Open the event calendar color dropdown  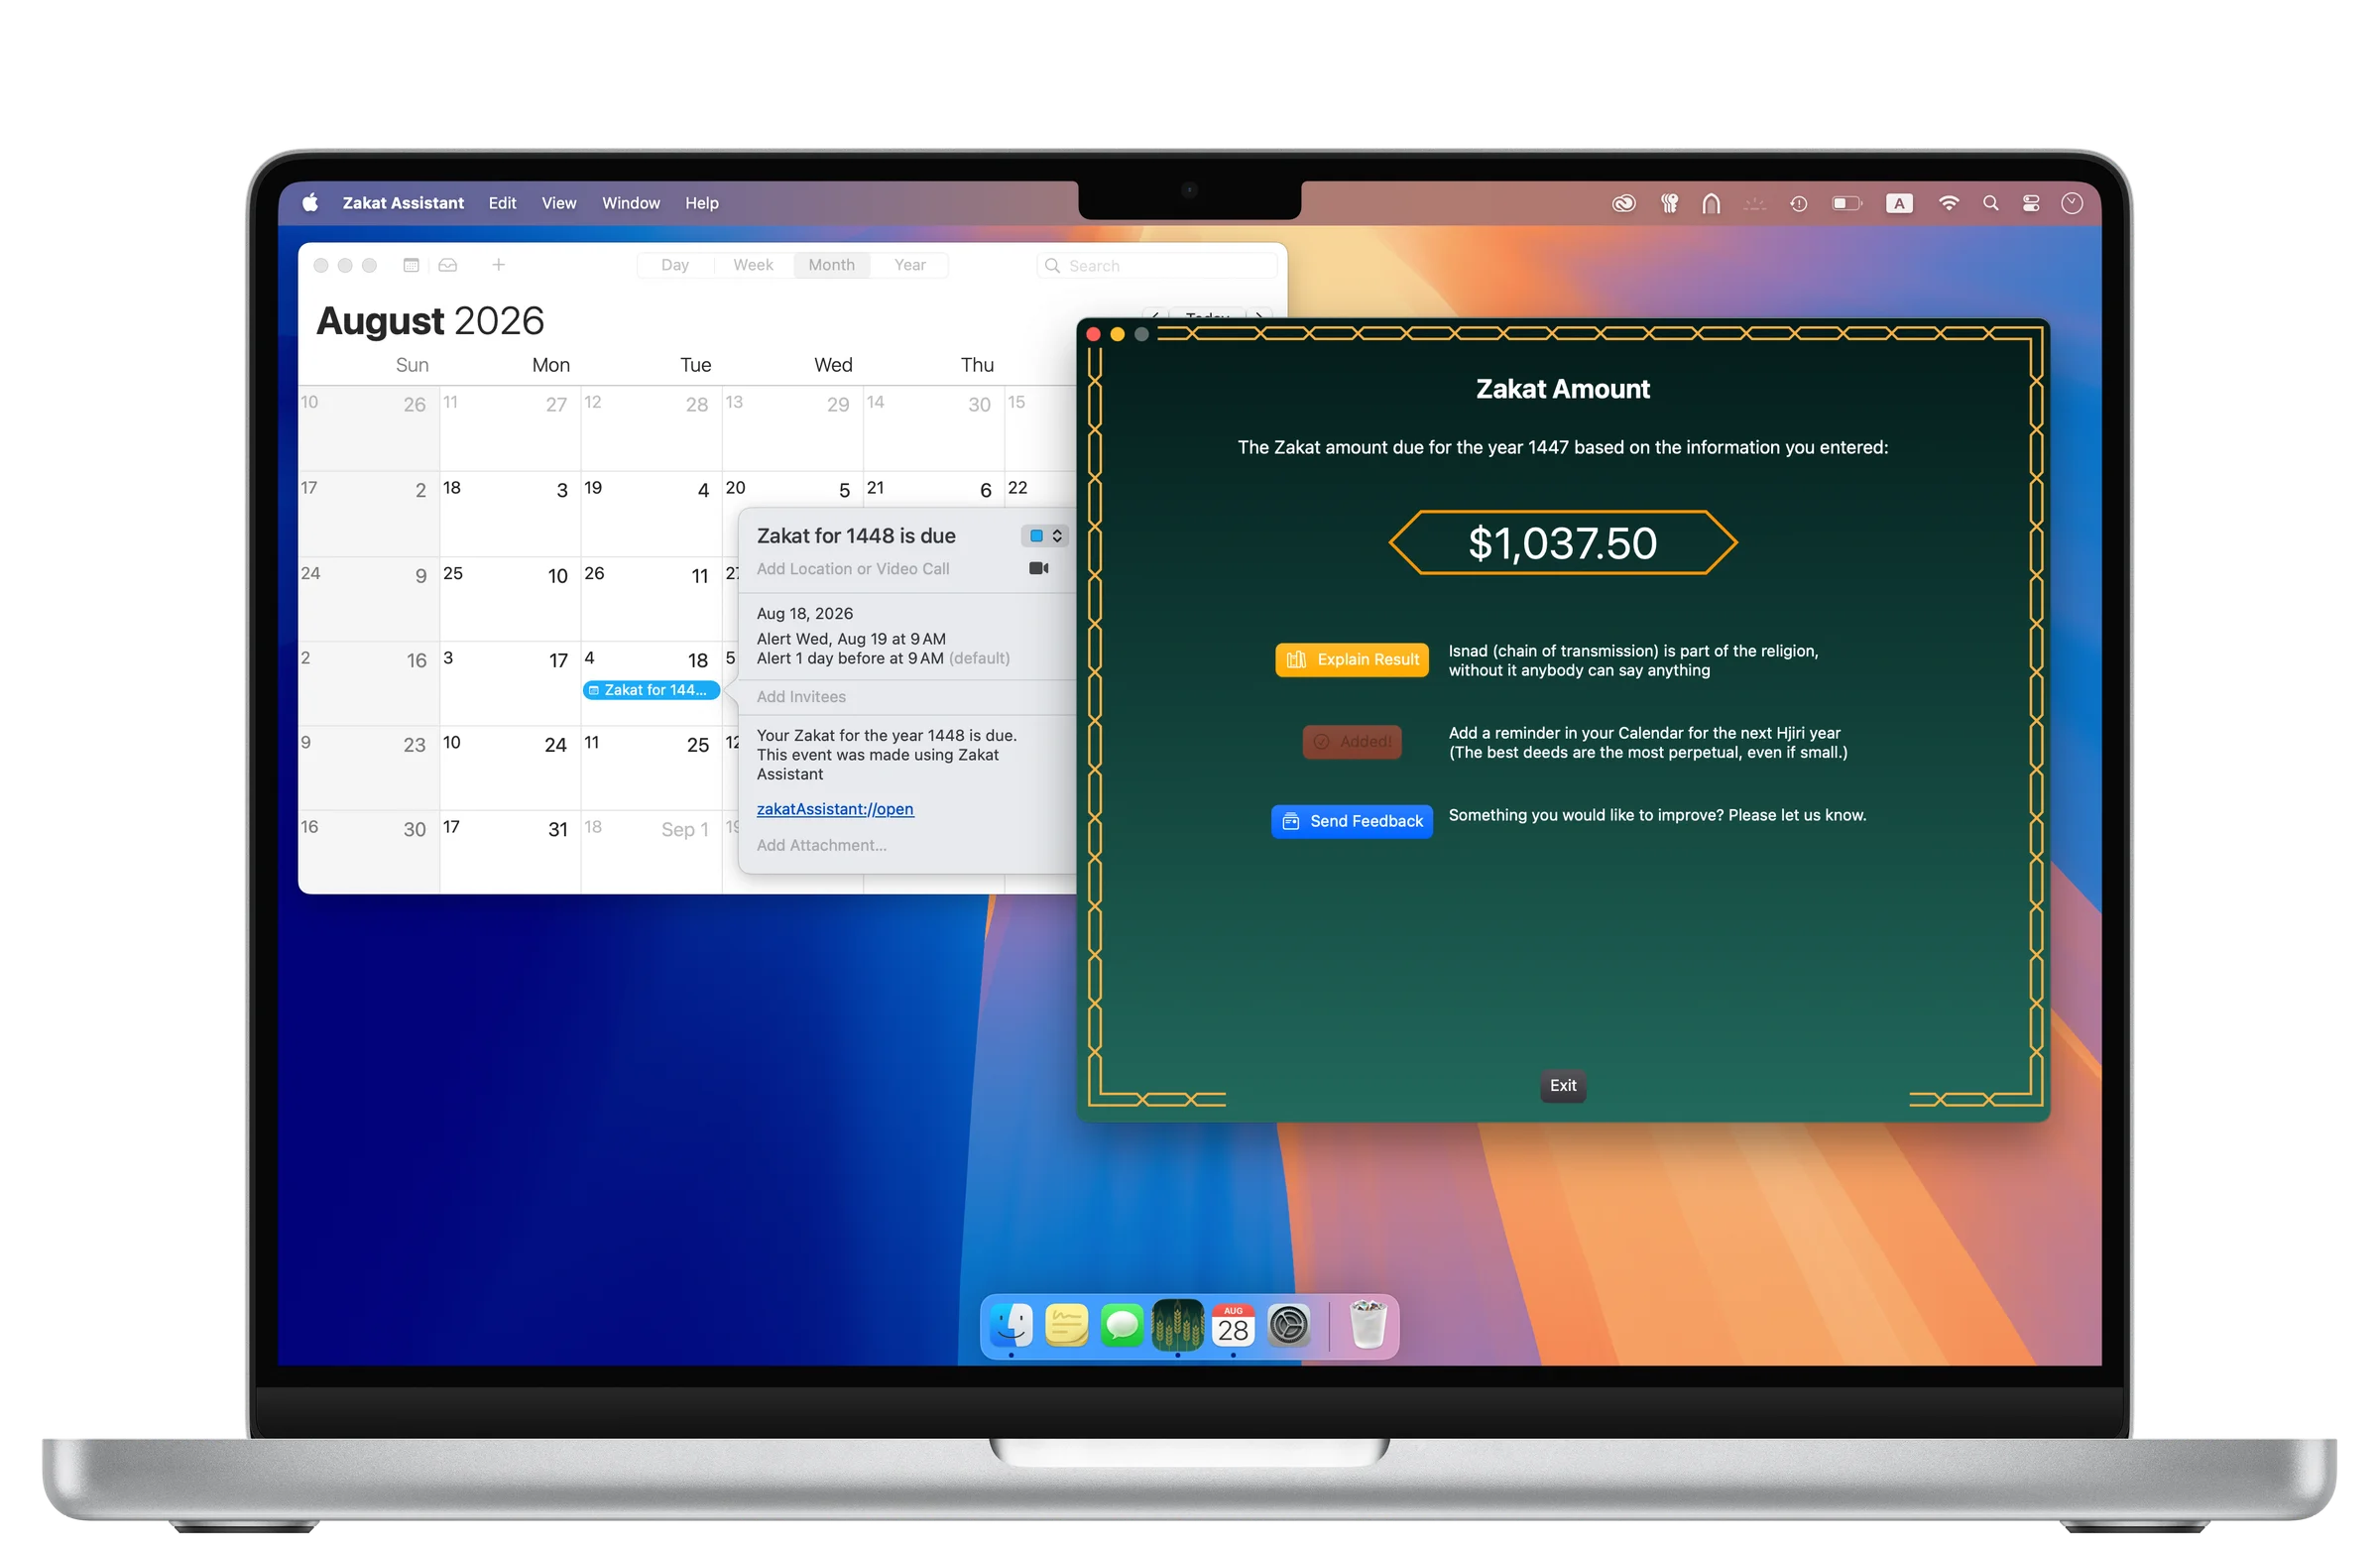(1045, 536)
